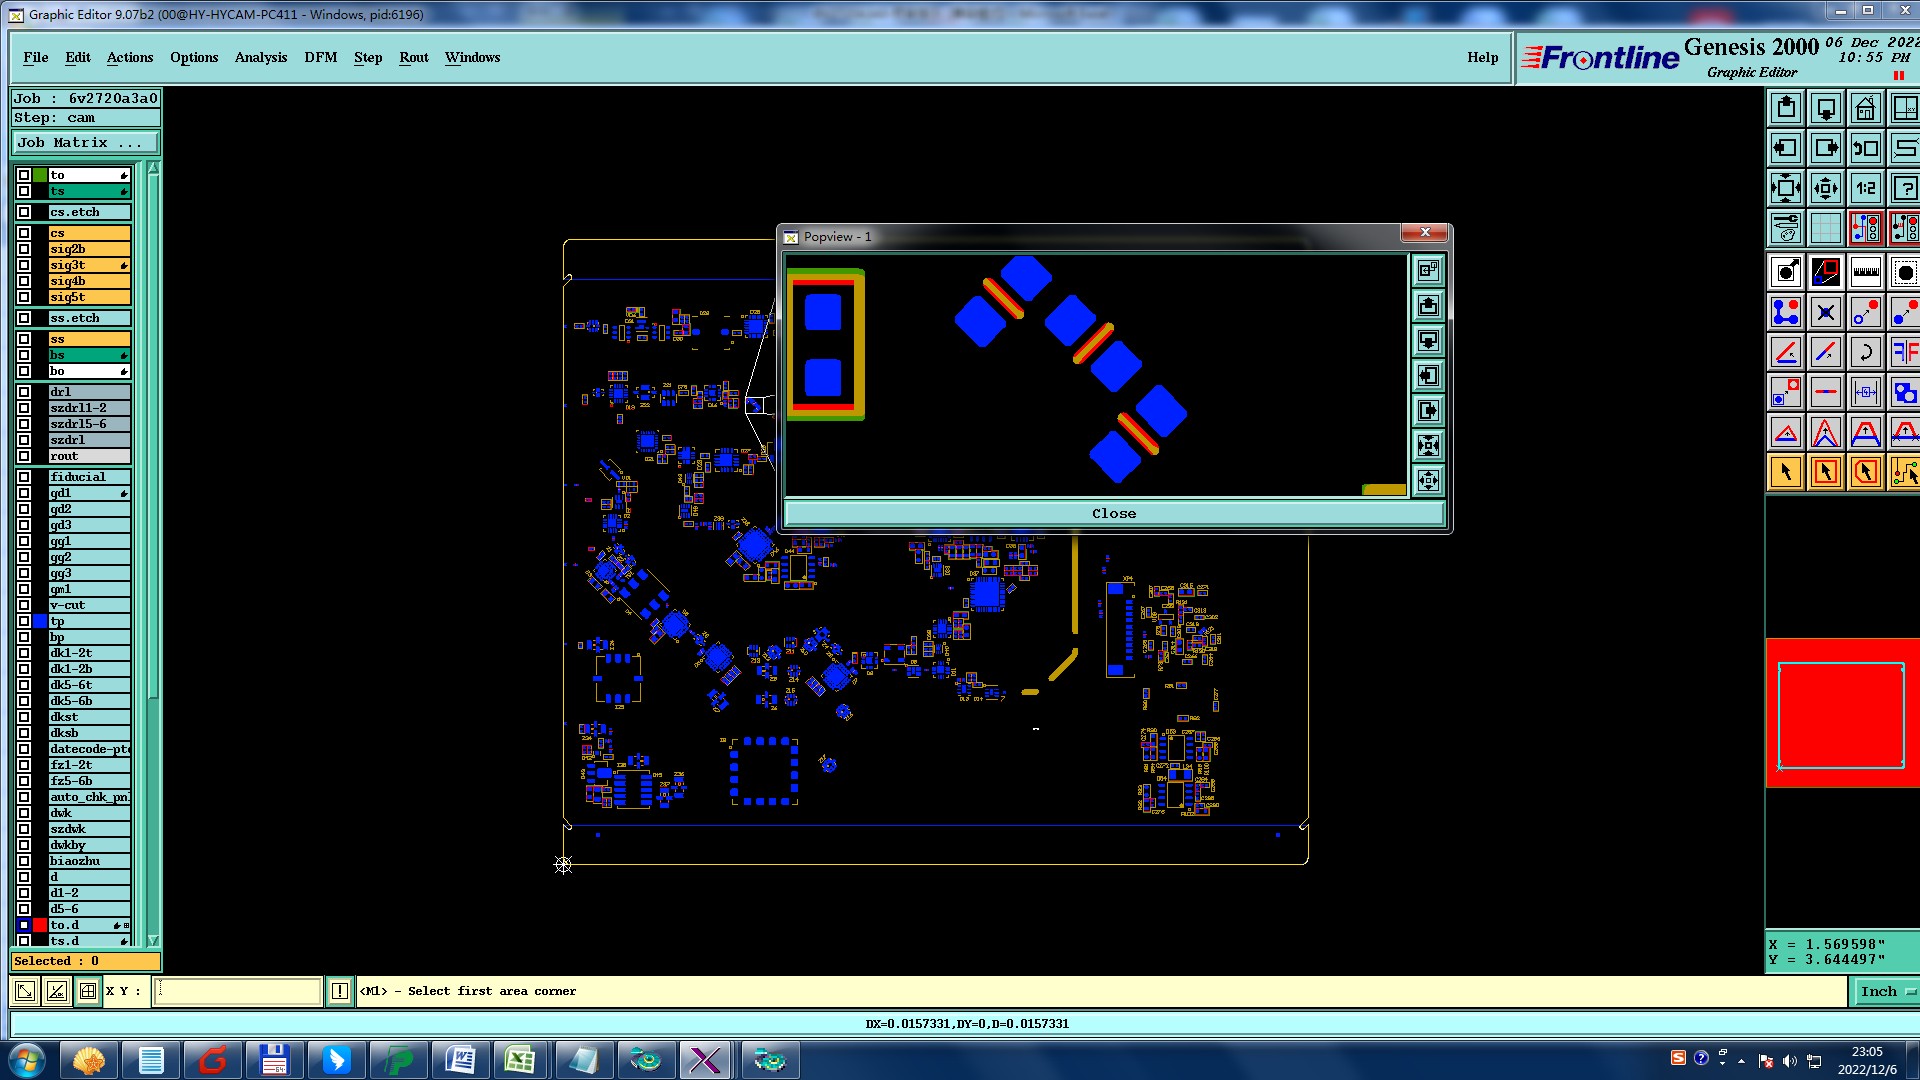Open the File menu

(x=36, y=57)
